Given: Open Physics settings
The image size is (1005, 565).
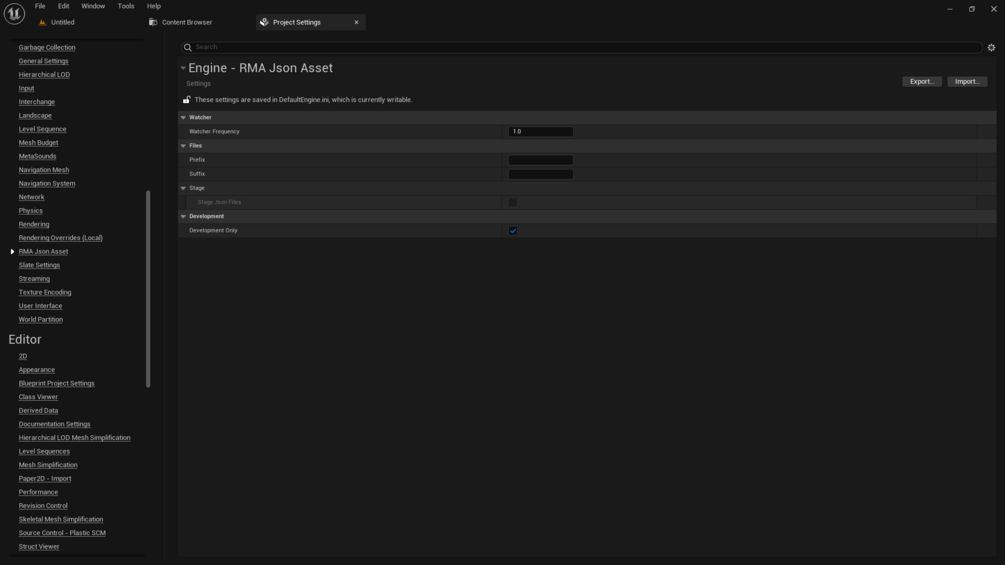Looking at the screenshot, I should 31,211.
